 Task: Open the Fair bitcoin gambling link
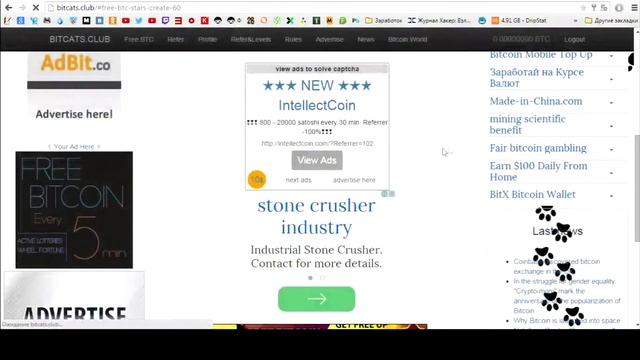tap(538, 148)
